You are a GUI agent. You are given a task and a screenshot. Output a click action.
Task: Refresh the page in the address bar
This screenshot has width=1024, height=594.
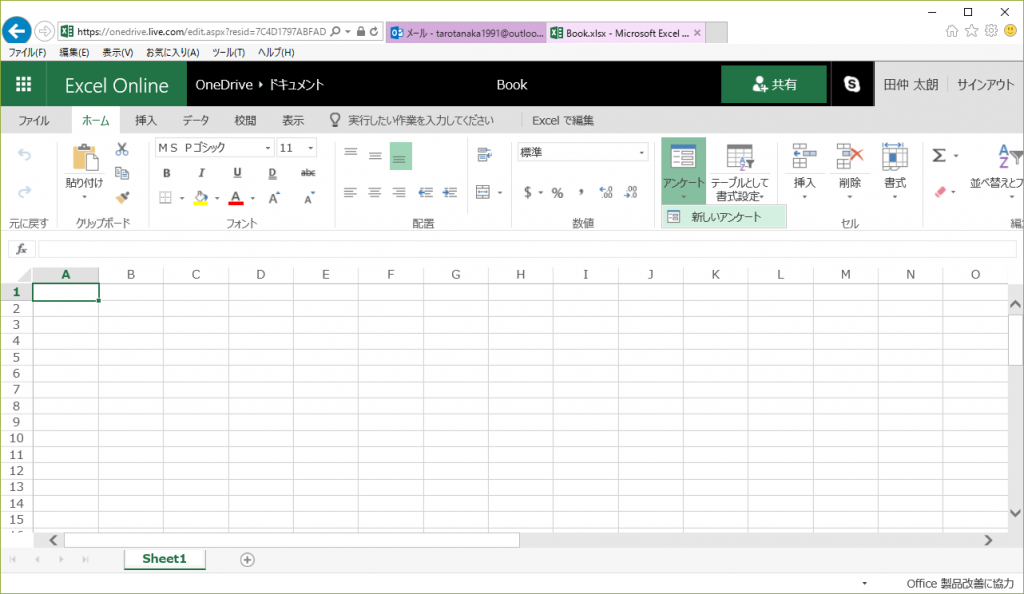tap(374, 31)
